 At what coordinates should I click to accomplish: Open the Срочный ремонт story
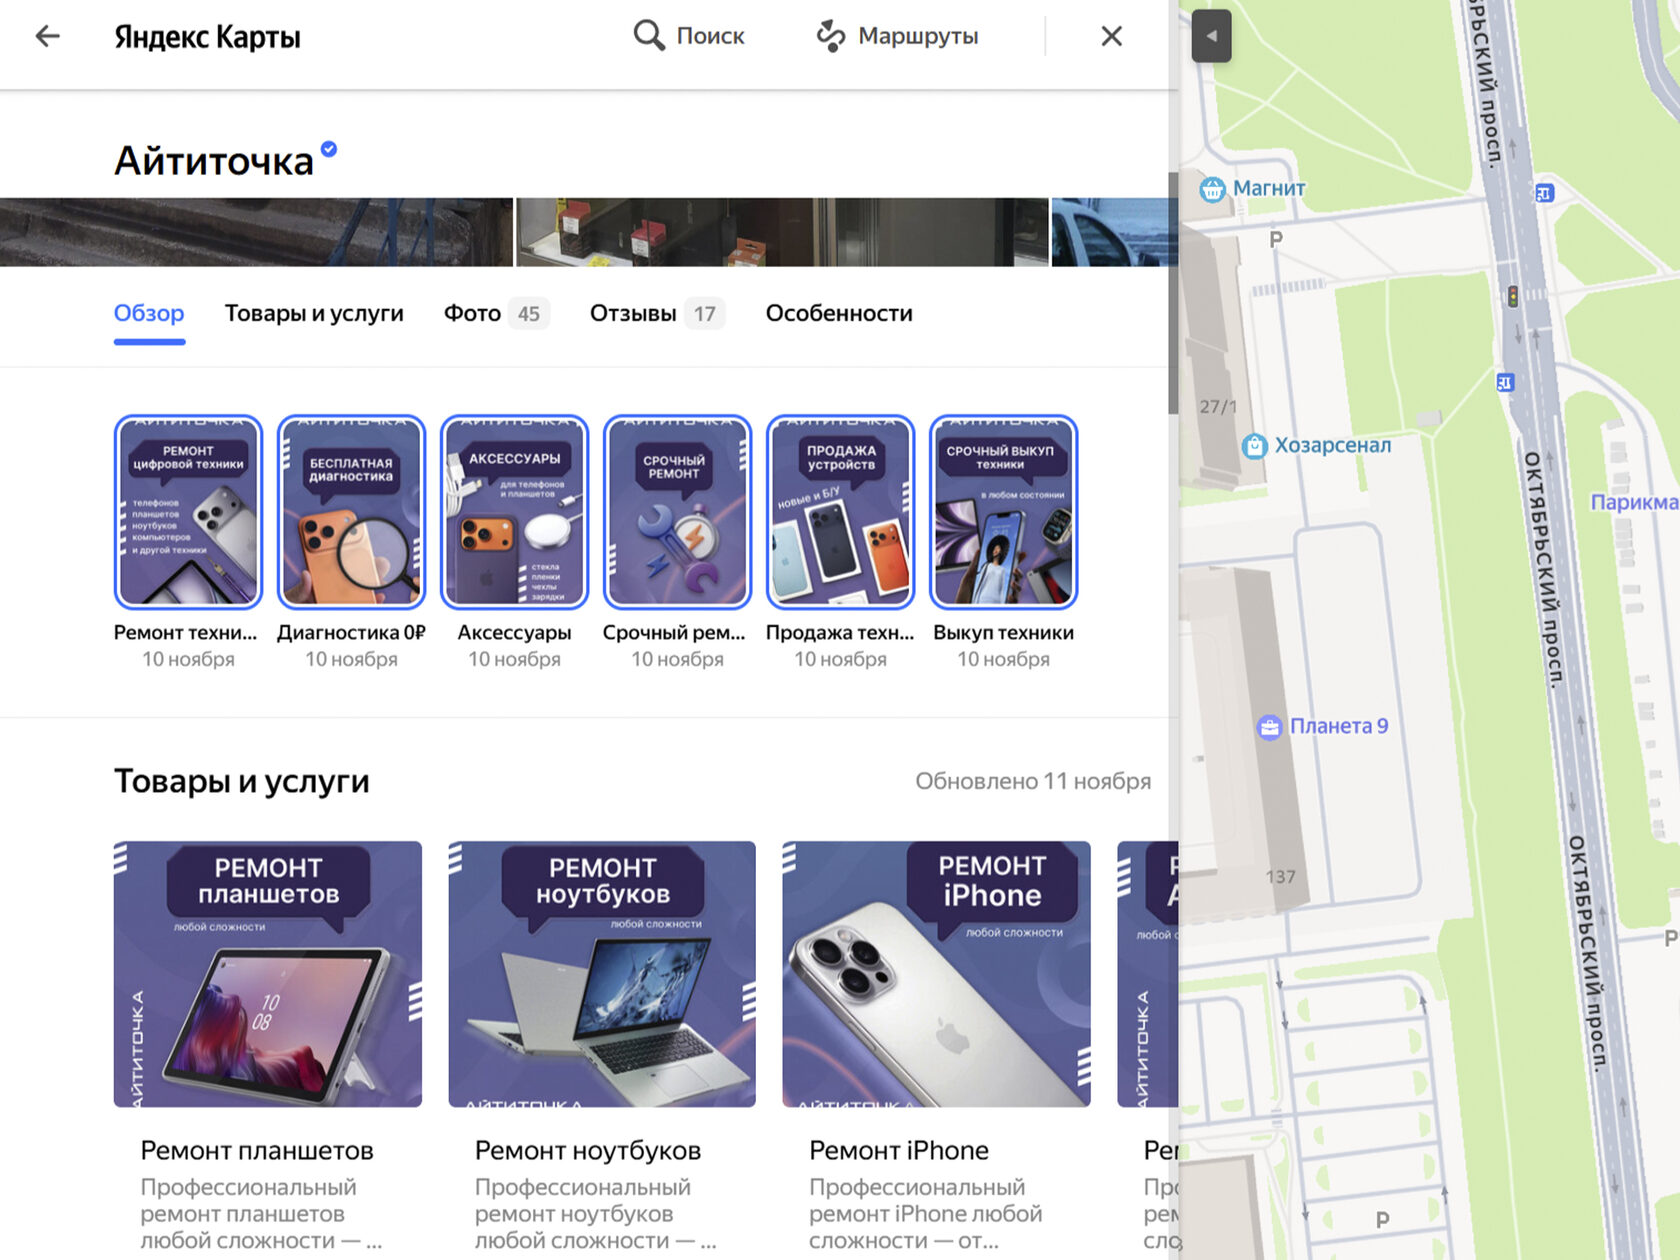[677, 512]
